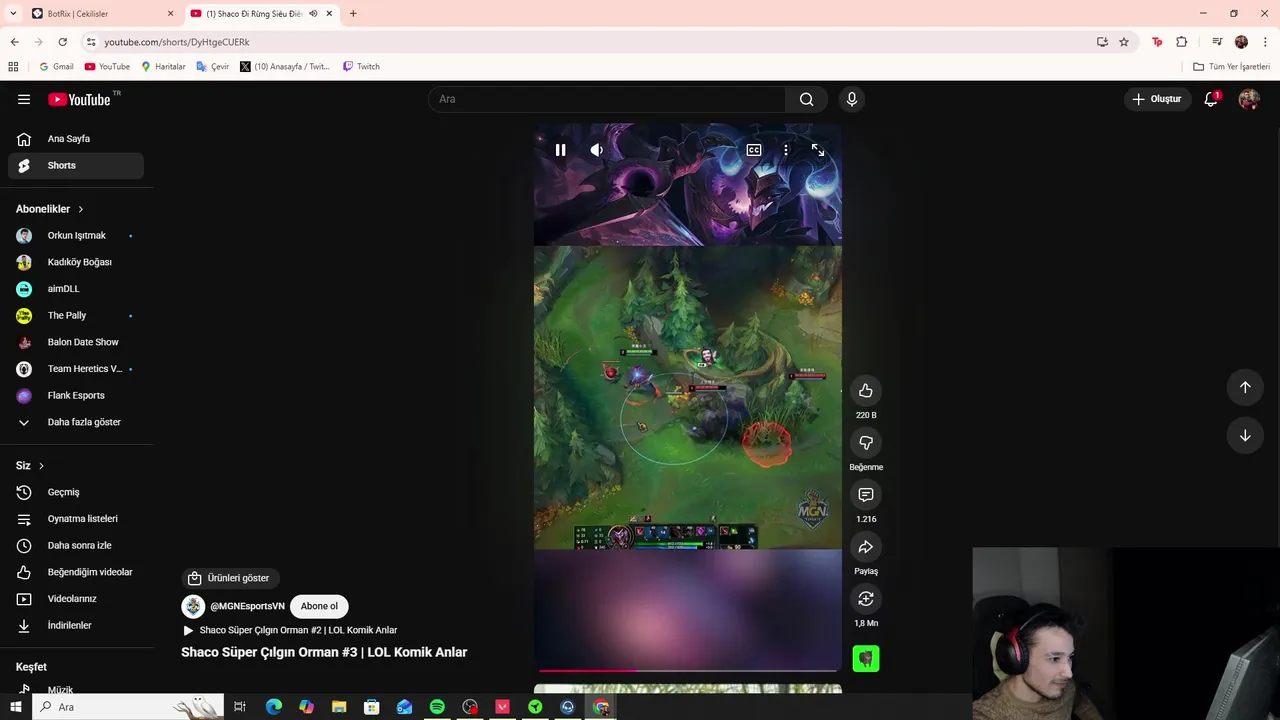Open the remix button showing 1,8 Mn
Image resolution: width=1280 pixels, height=720 pixels.
click(866, 599)
